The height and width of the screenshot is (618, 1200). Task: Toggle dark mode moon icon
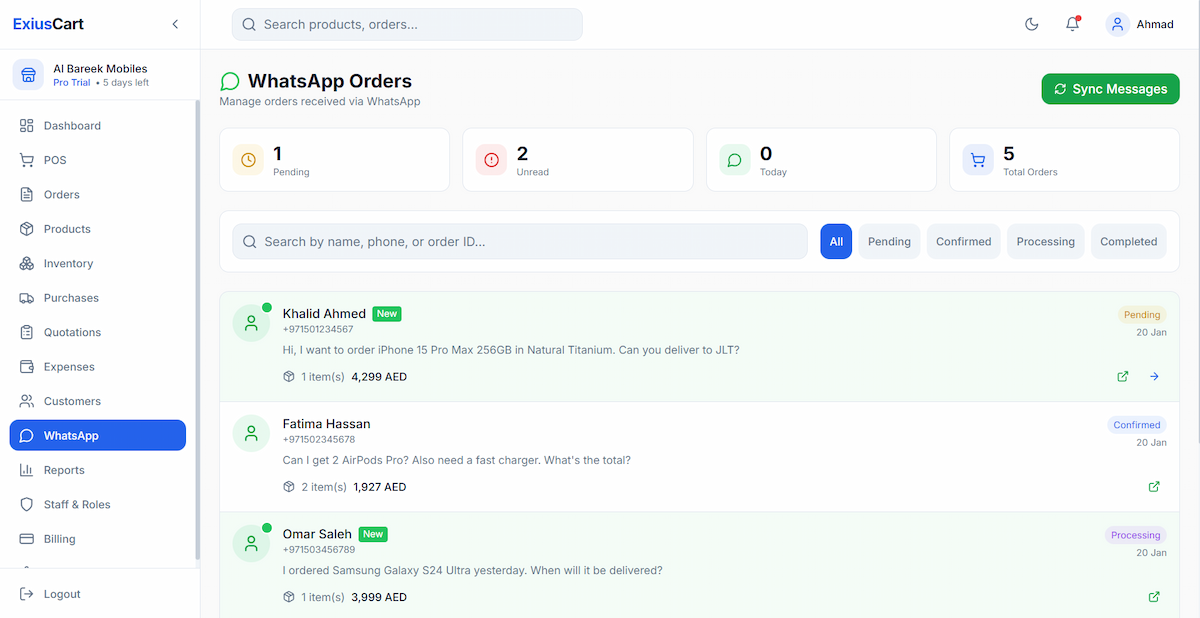coord(1032,24)
